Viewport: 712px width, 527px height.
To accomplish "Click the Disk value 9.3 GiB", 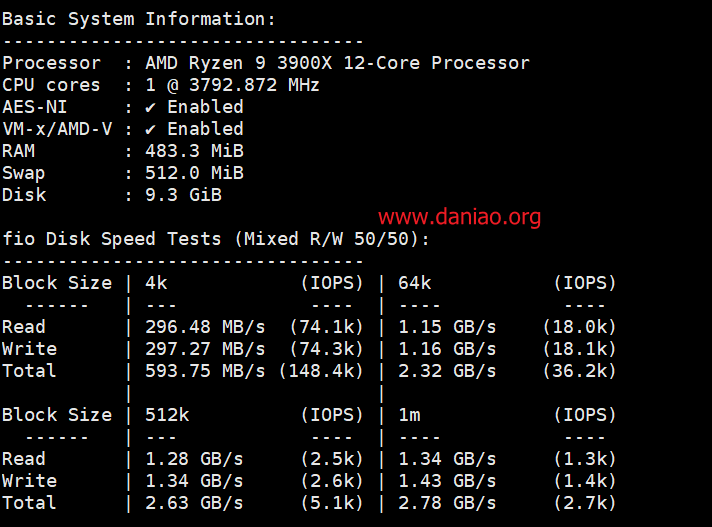I will click(183, 195).
